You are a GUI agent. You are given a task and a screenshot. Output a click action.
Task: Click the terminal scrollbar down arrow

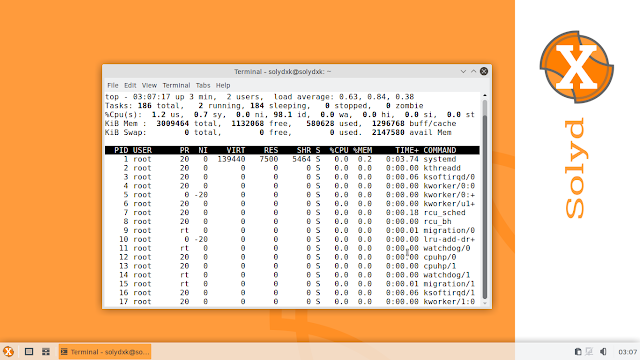pyautogui.click(x=485, y=303)
